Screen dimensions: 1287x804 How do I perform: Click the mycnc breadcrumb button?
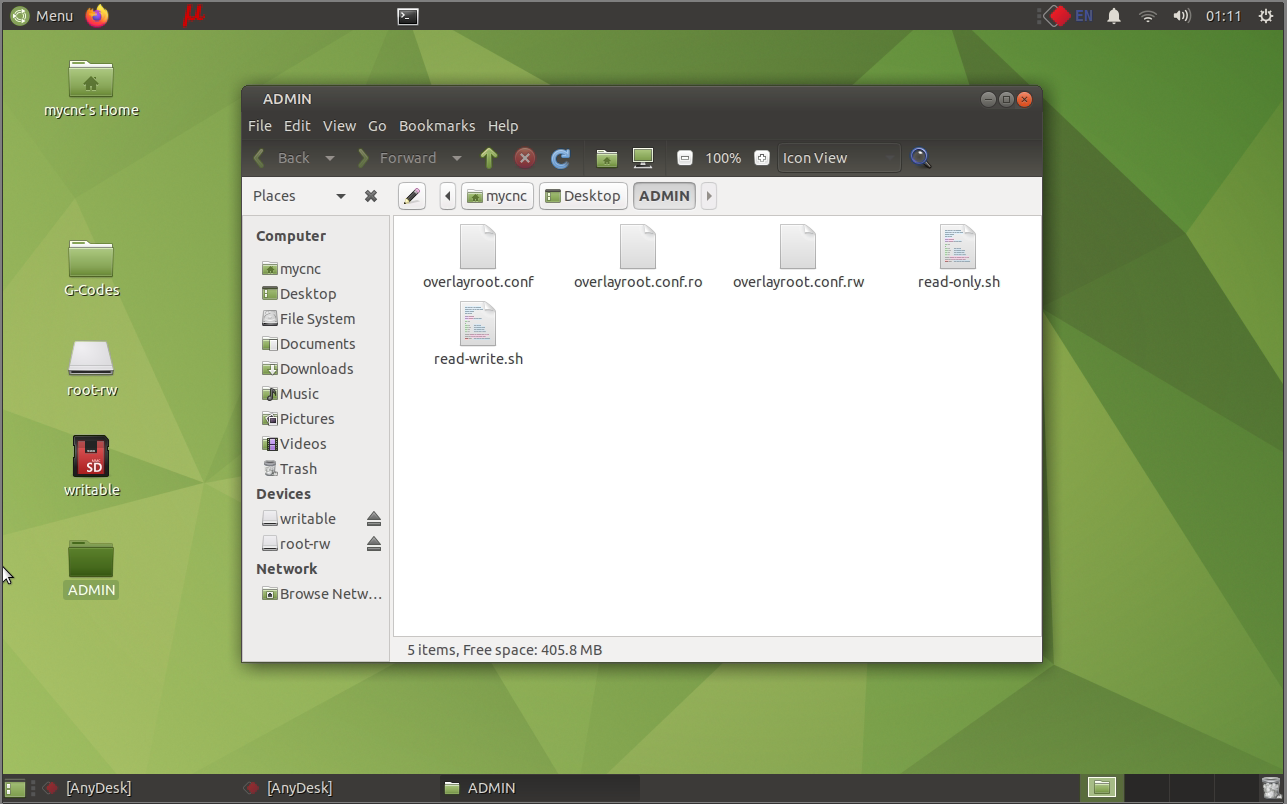497,196
